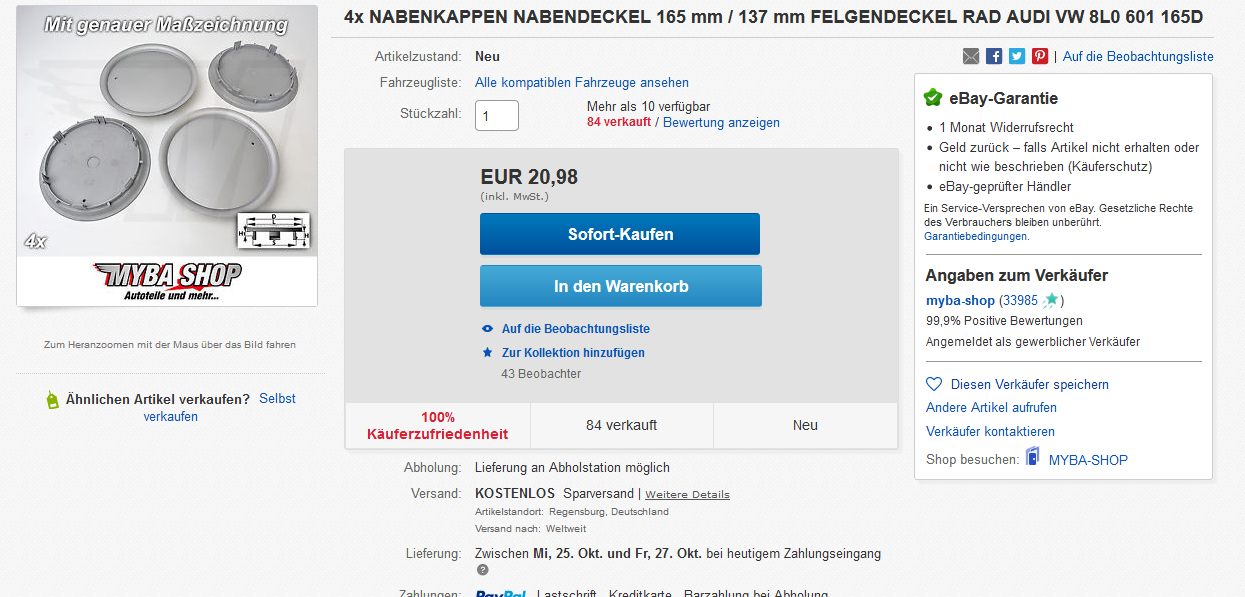Share listing via email envelope icon

(971, 56)
